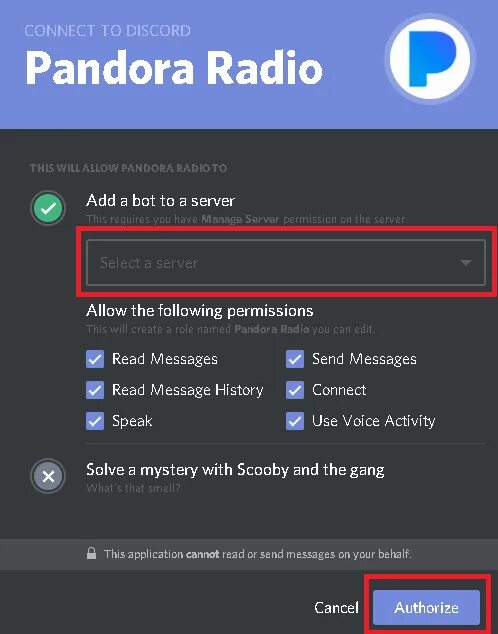This screenshot has height=634, width=498.
Task: Click the dropdown arrow in the server selector
Action: 466,263
